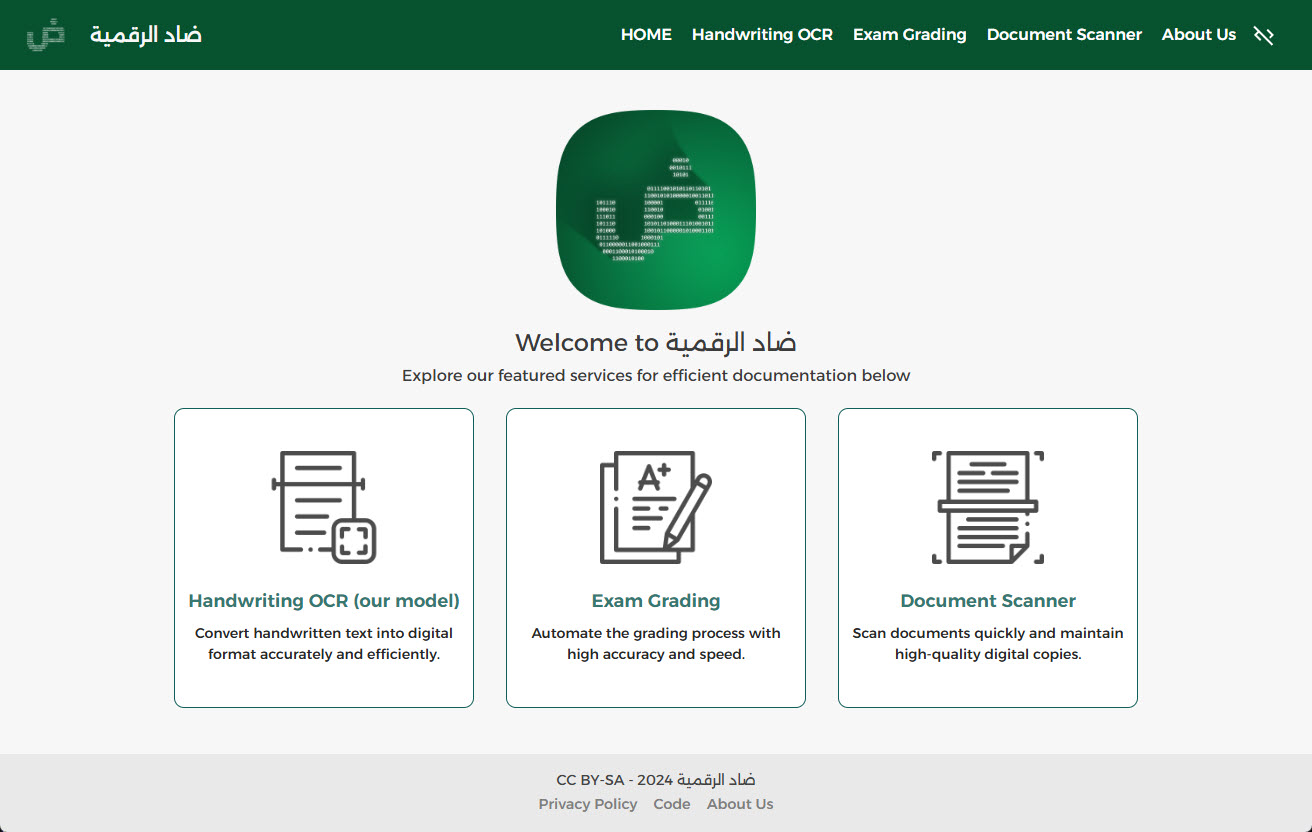Open the Handwriting OCR (our model) card title
The width and height of the screenshot is (1312, 832).
[324, 601]
